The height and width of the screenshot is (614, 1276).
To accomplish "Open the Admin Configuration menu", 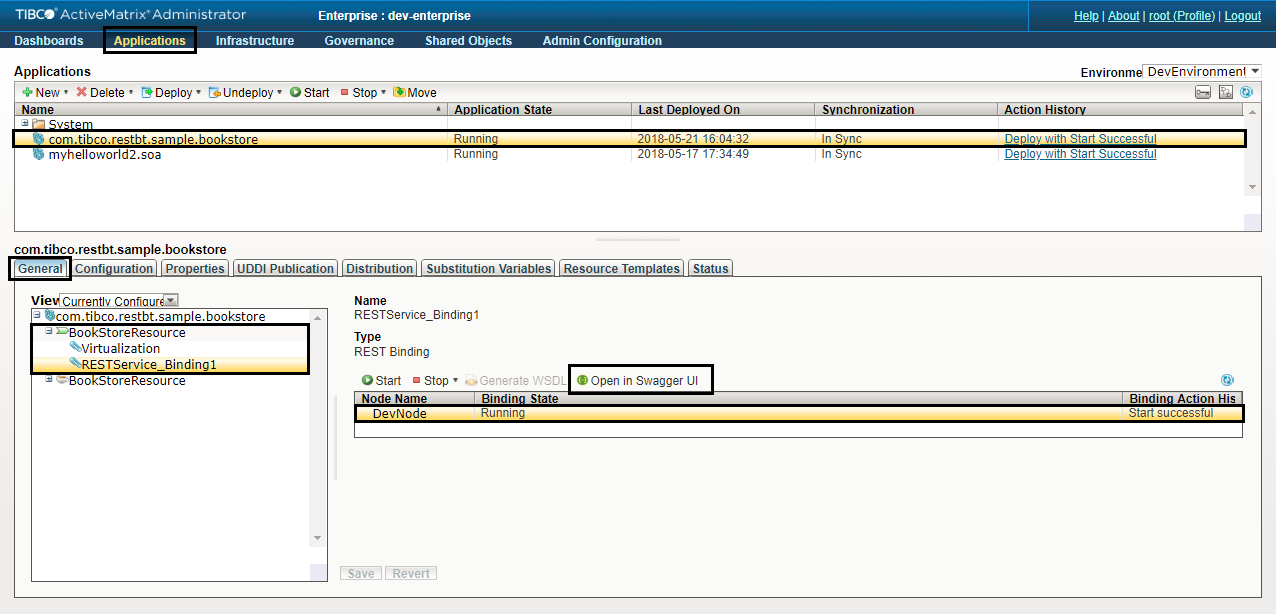I will (x=602, y=41).
